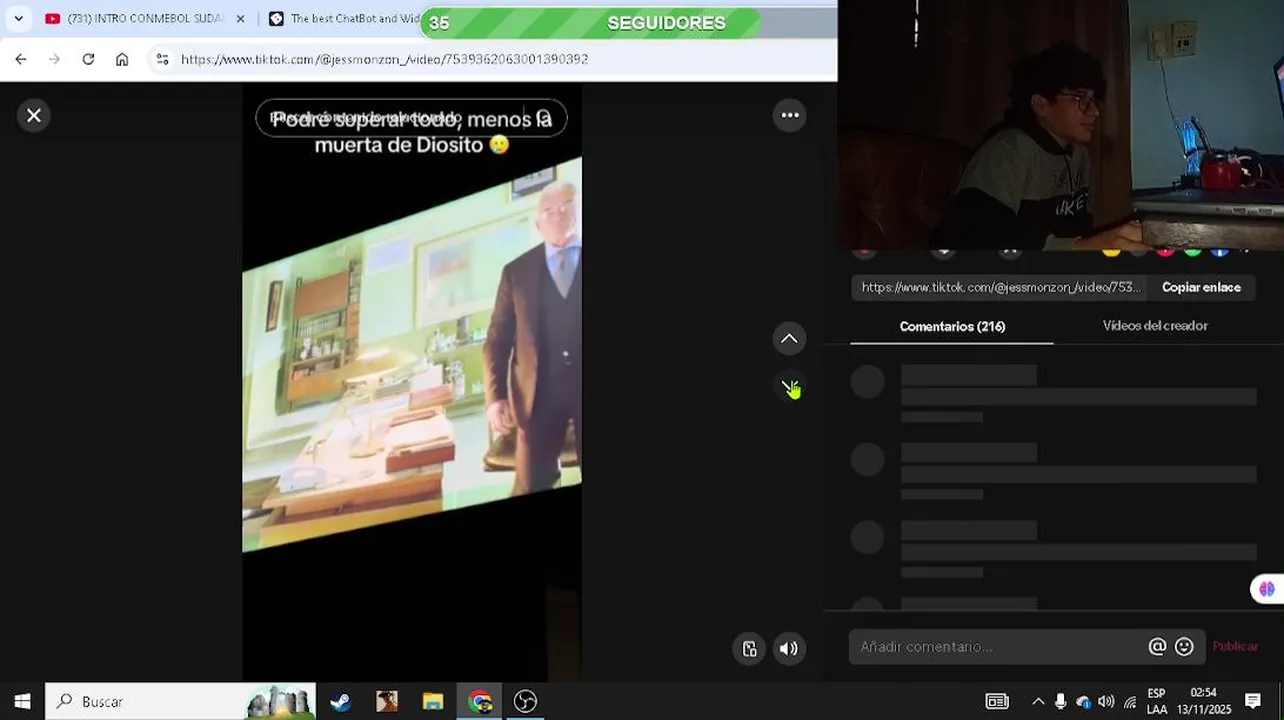
Task: Open File Explorer from the taskbar
Action: pyautogui.click(x=433, y=701)
